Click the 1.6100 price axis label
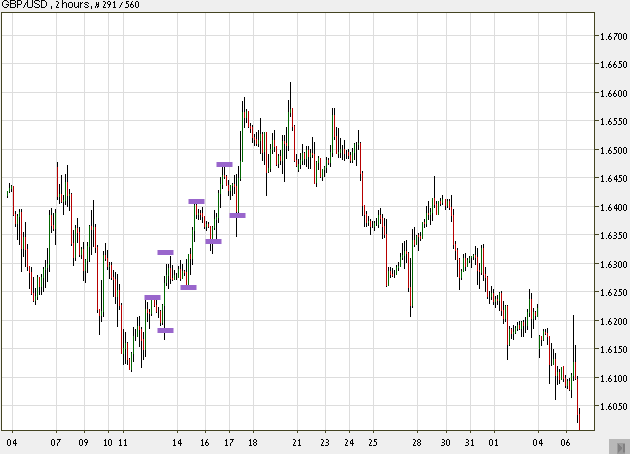 [614, 378]
